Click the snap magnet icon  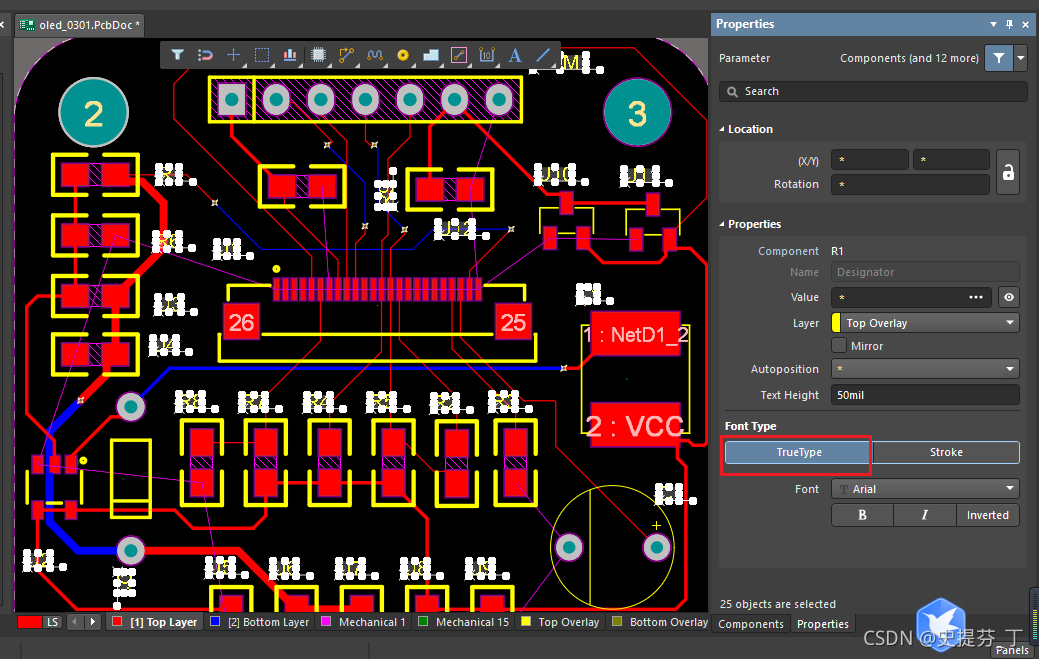(x=205, y=55)
